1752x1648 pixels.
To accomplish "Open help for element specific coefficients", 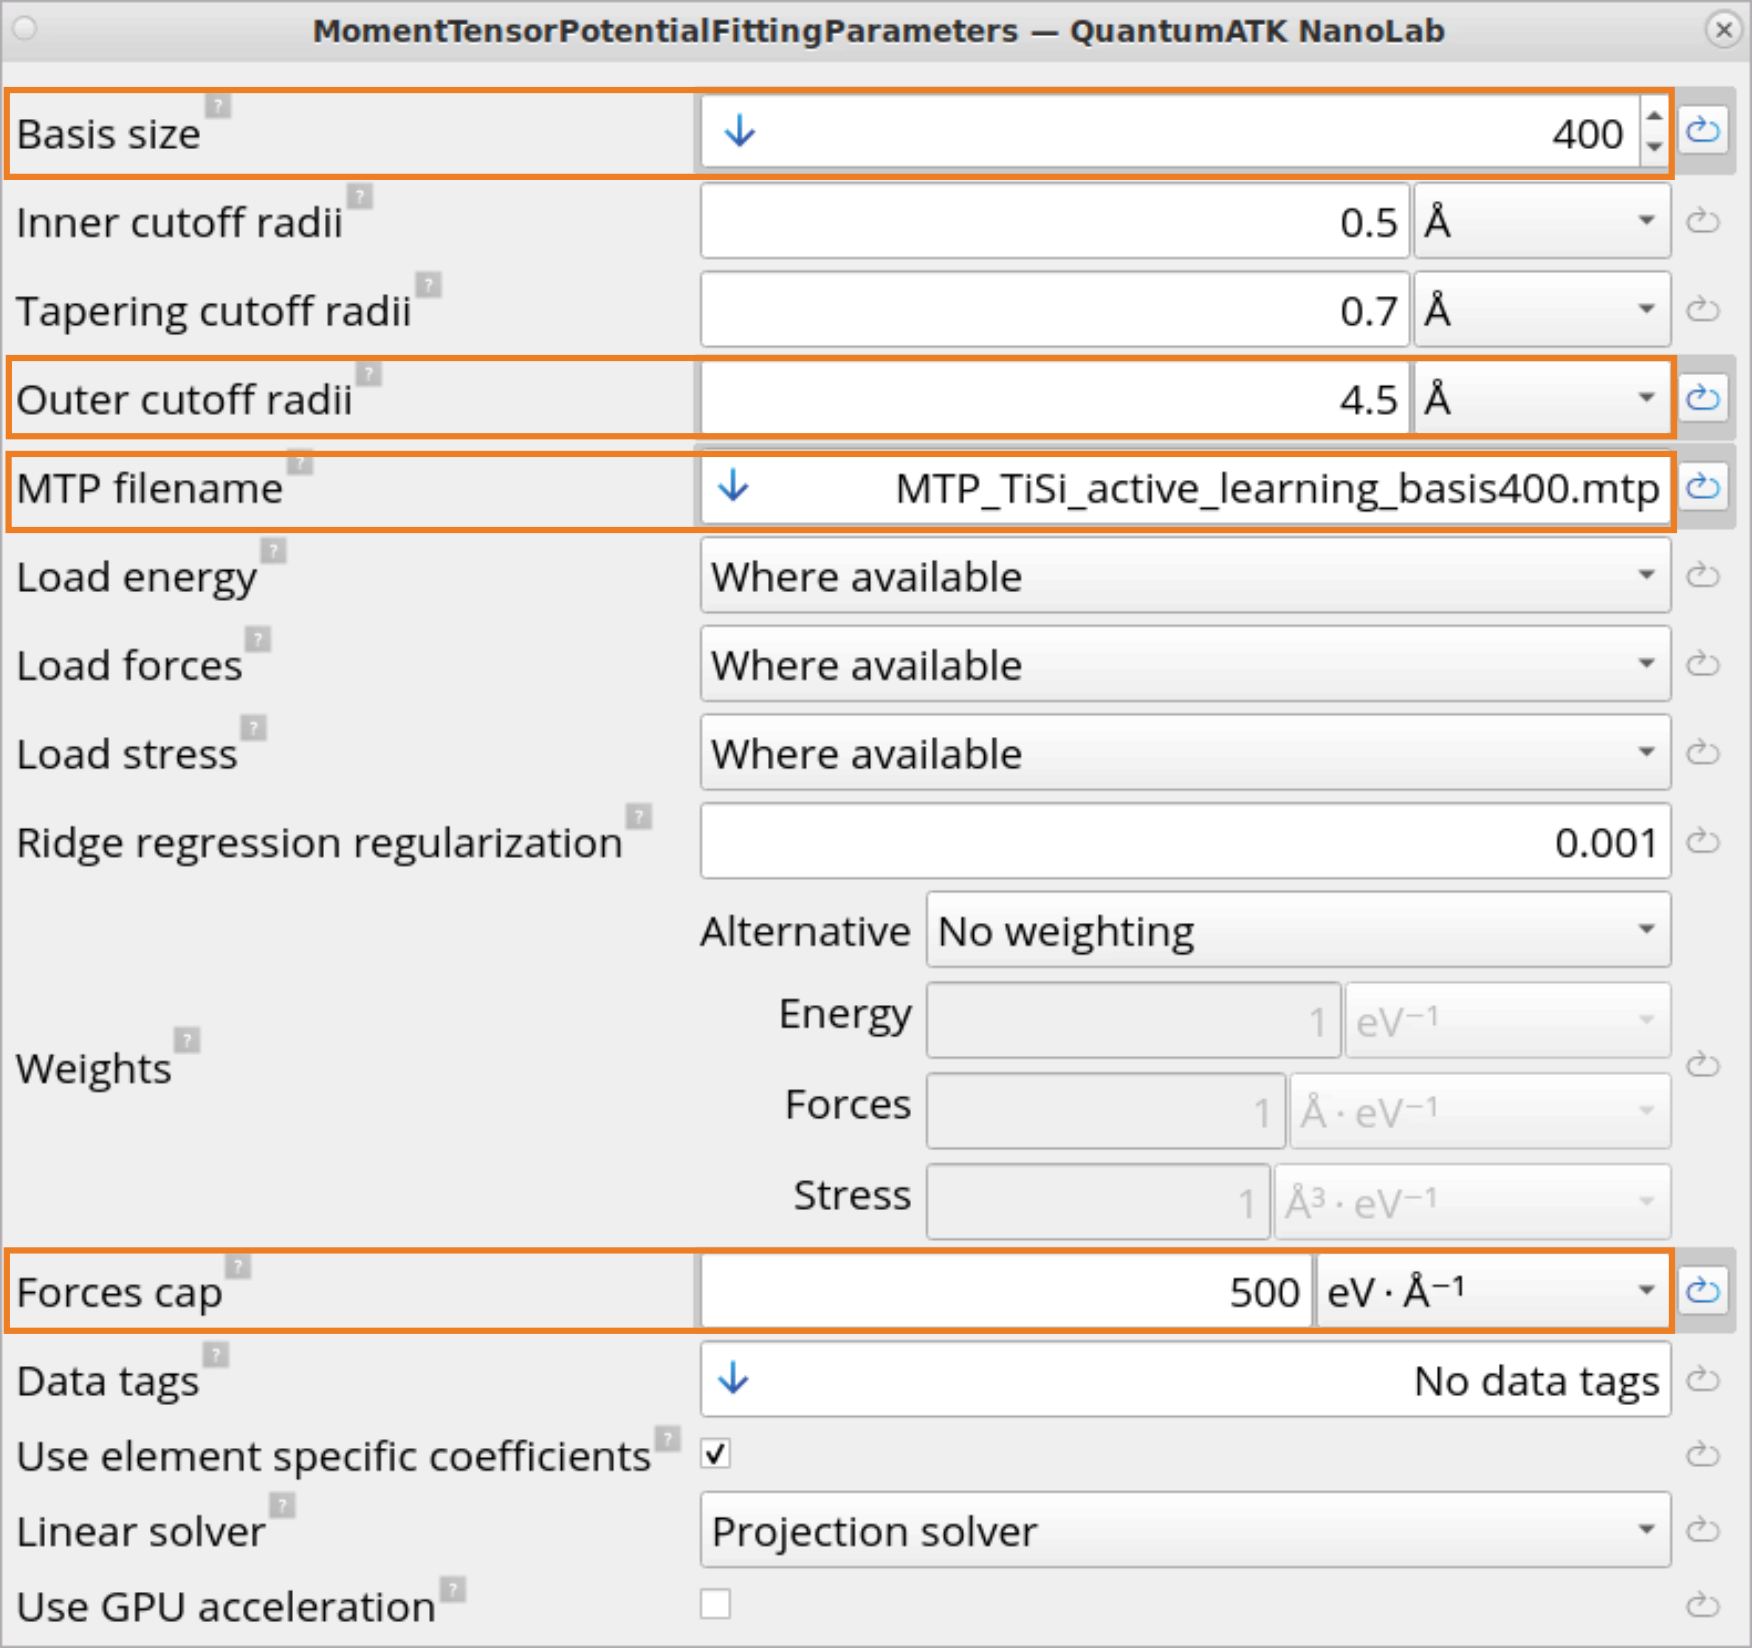I will click(667, 1439).
